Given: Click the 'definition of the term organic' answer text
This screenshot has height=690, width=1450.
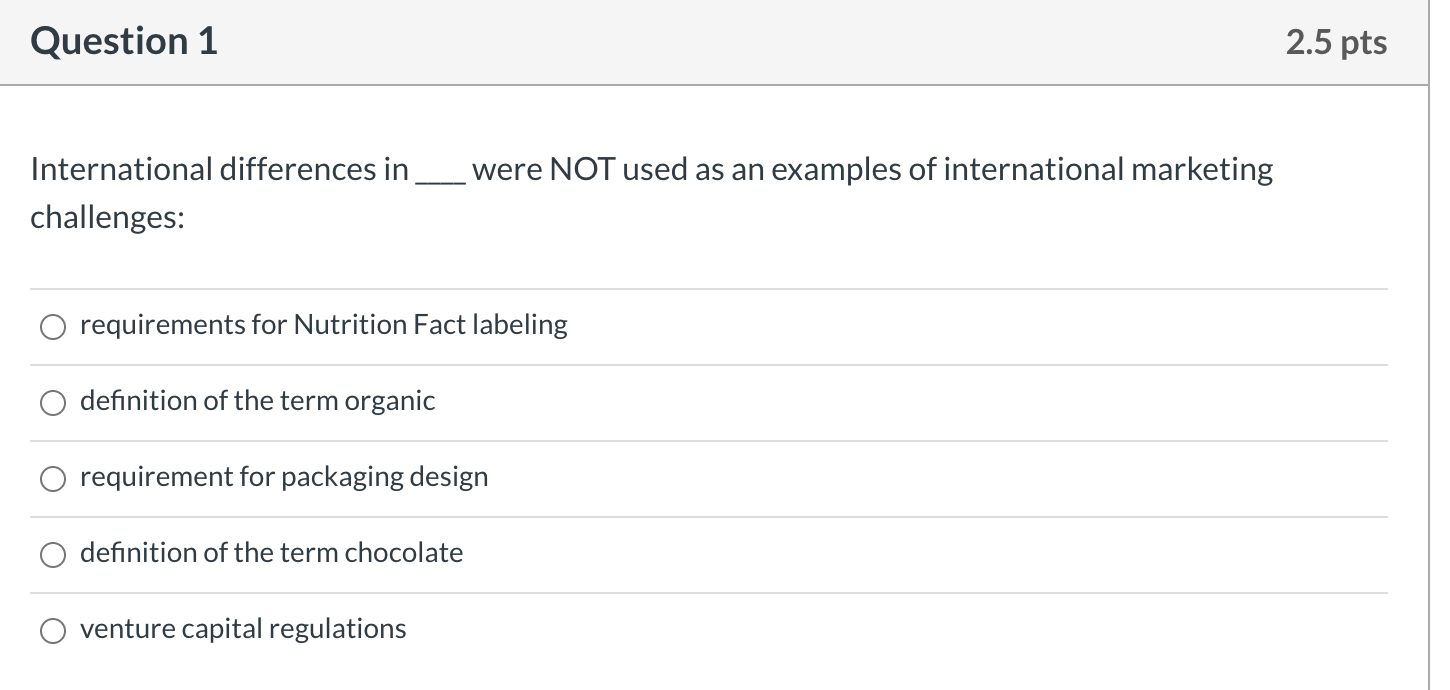Looking at the screenshot, I should click(x=257, y=400).
